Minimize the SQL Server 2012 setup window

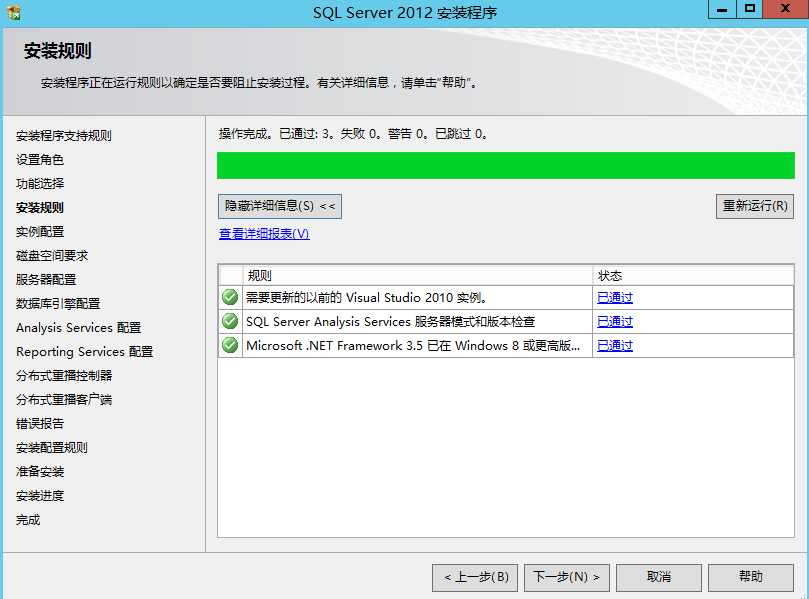coord(722,9)
